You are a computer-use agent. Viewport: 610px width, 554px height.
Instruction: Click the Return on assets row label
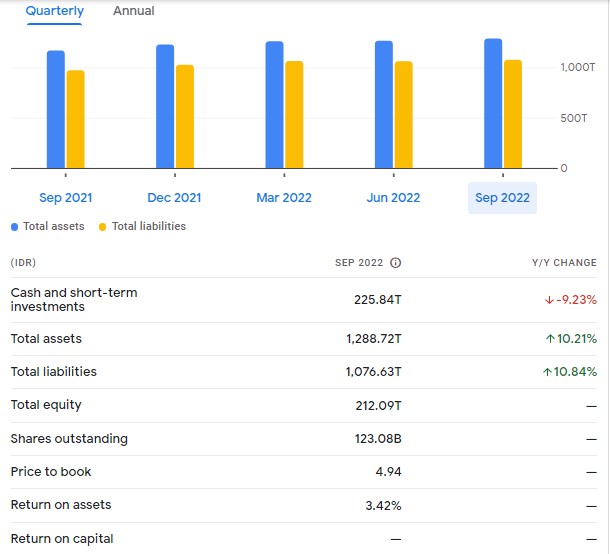click(x=61, y=505)
